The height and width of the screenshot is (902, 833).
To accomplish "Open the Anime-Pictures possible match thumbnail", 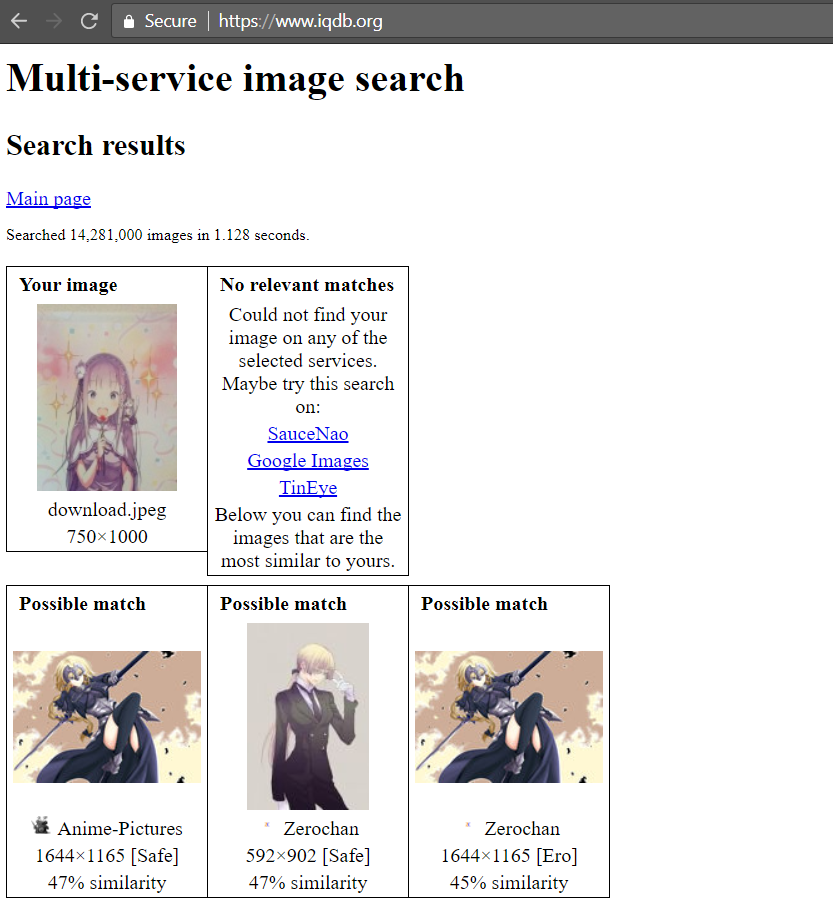I will point(107,717).
